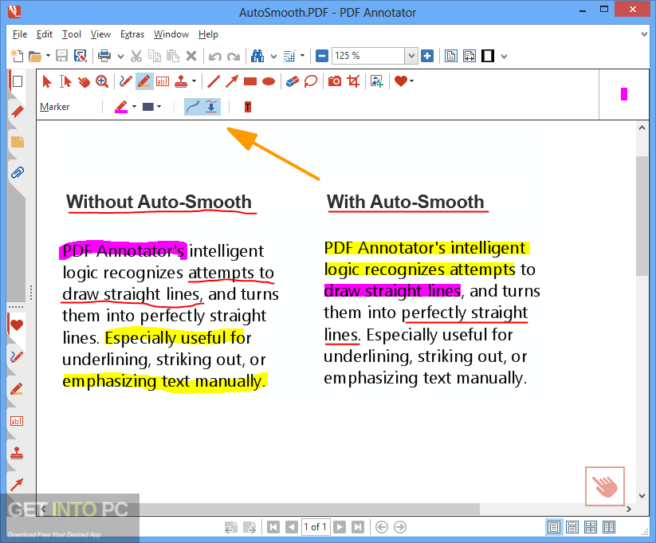Image resolution: width=656 pixels, height=543 pixels.
Task: Choose the Select arrow tool
Action: coord(47,81)
